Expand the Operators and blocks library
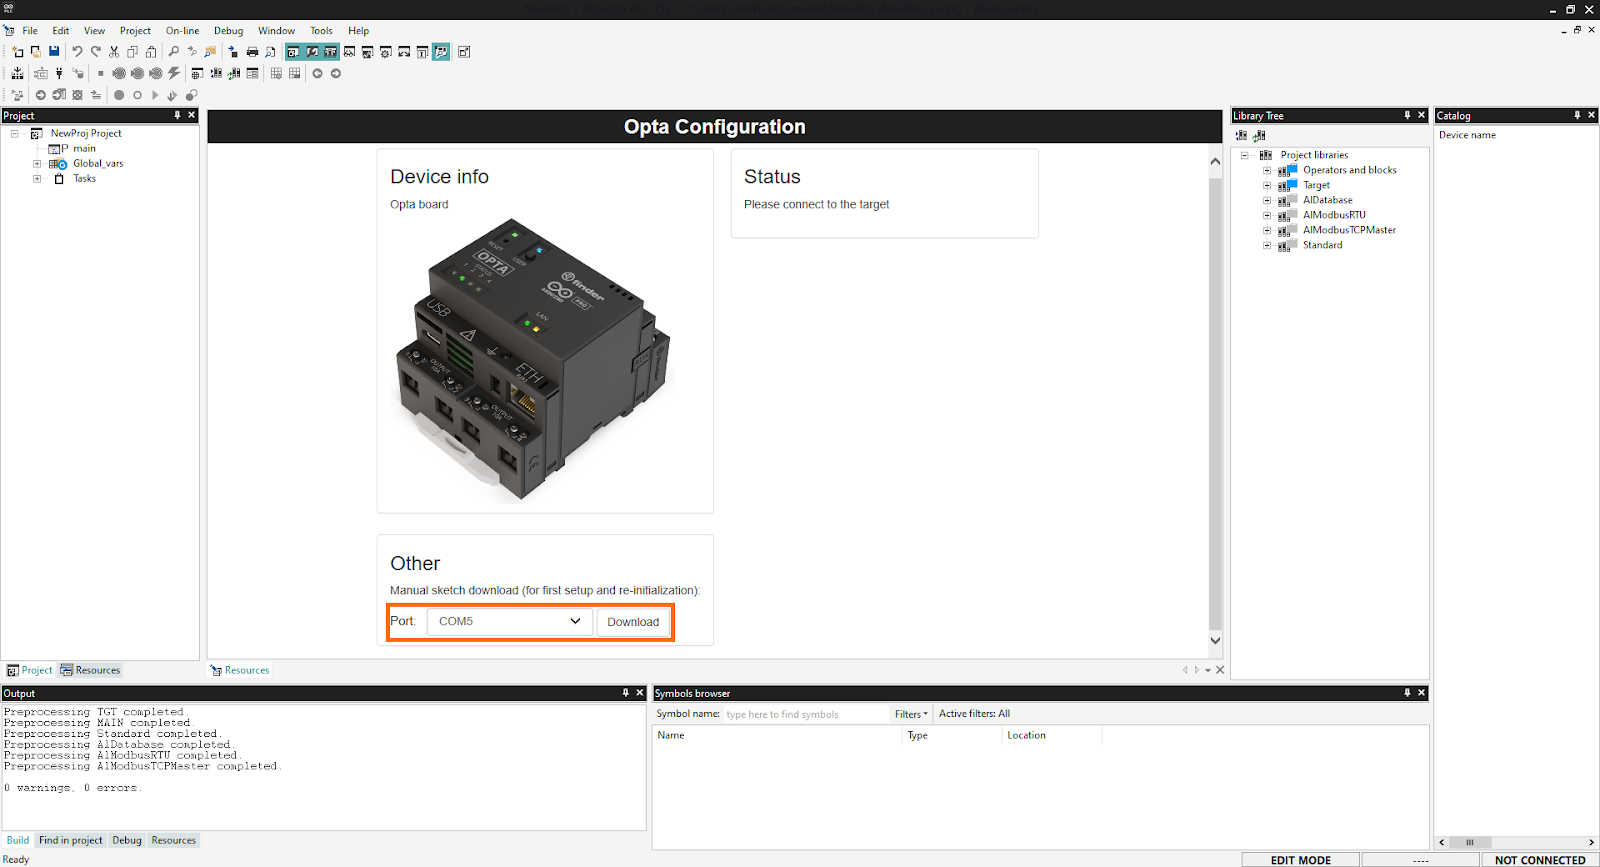Image resolution: width=1600 pixels, height=867 pixels. click(1267, 170)
